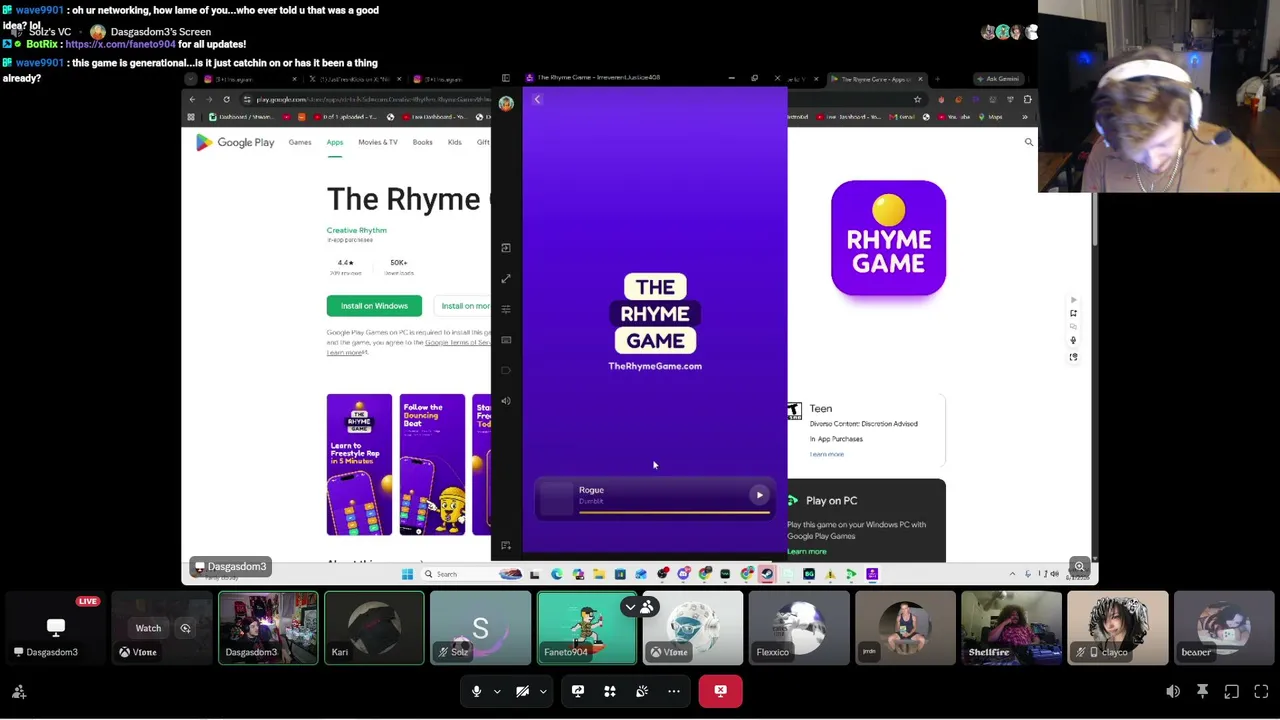
Task: Open the Kids tab on Google Play
Action: click(x=454, y=142)
